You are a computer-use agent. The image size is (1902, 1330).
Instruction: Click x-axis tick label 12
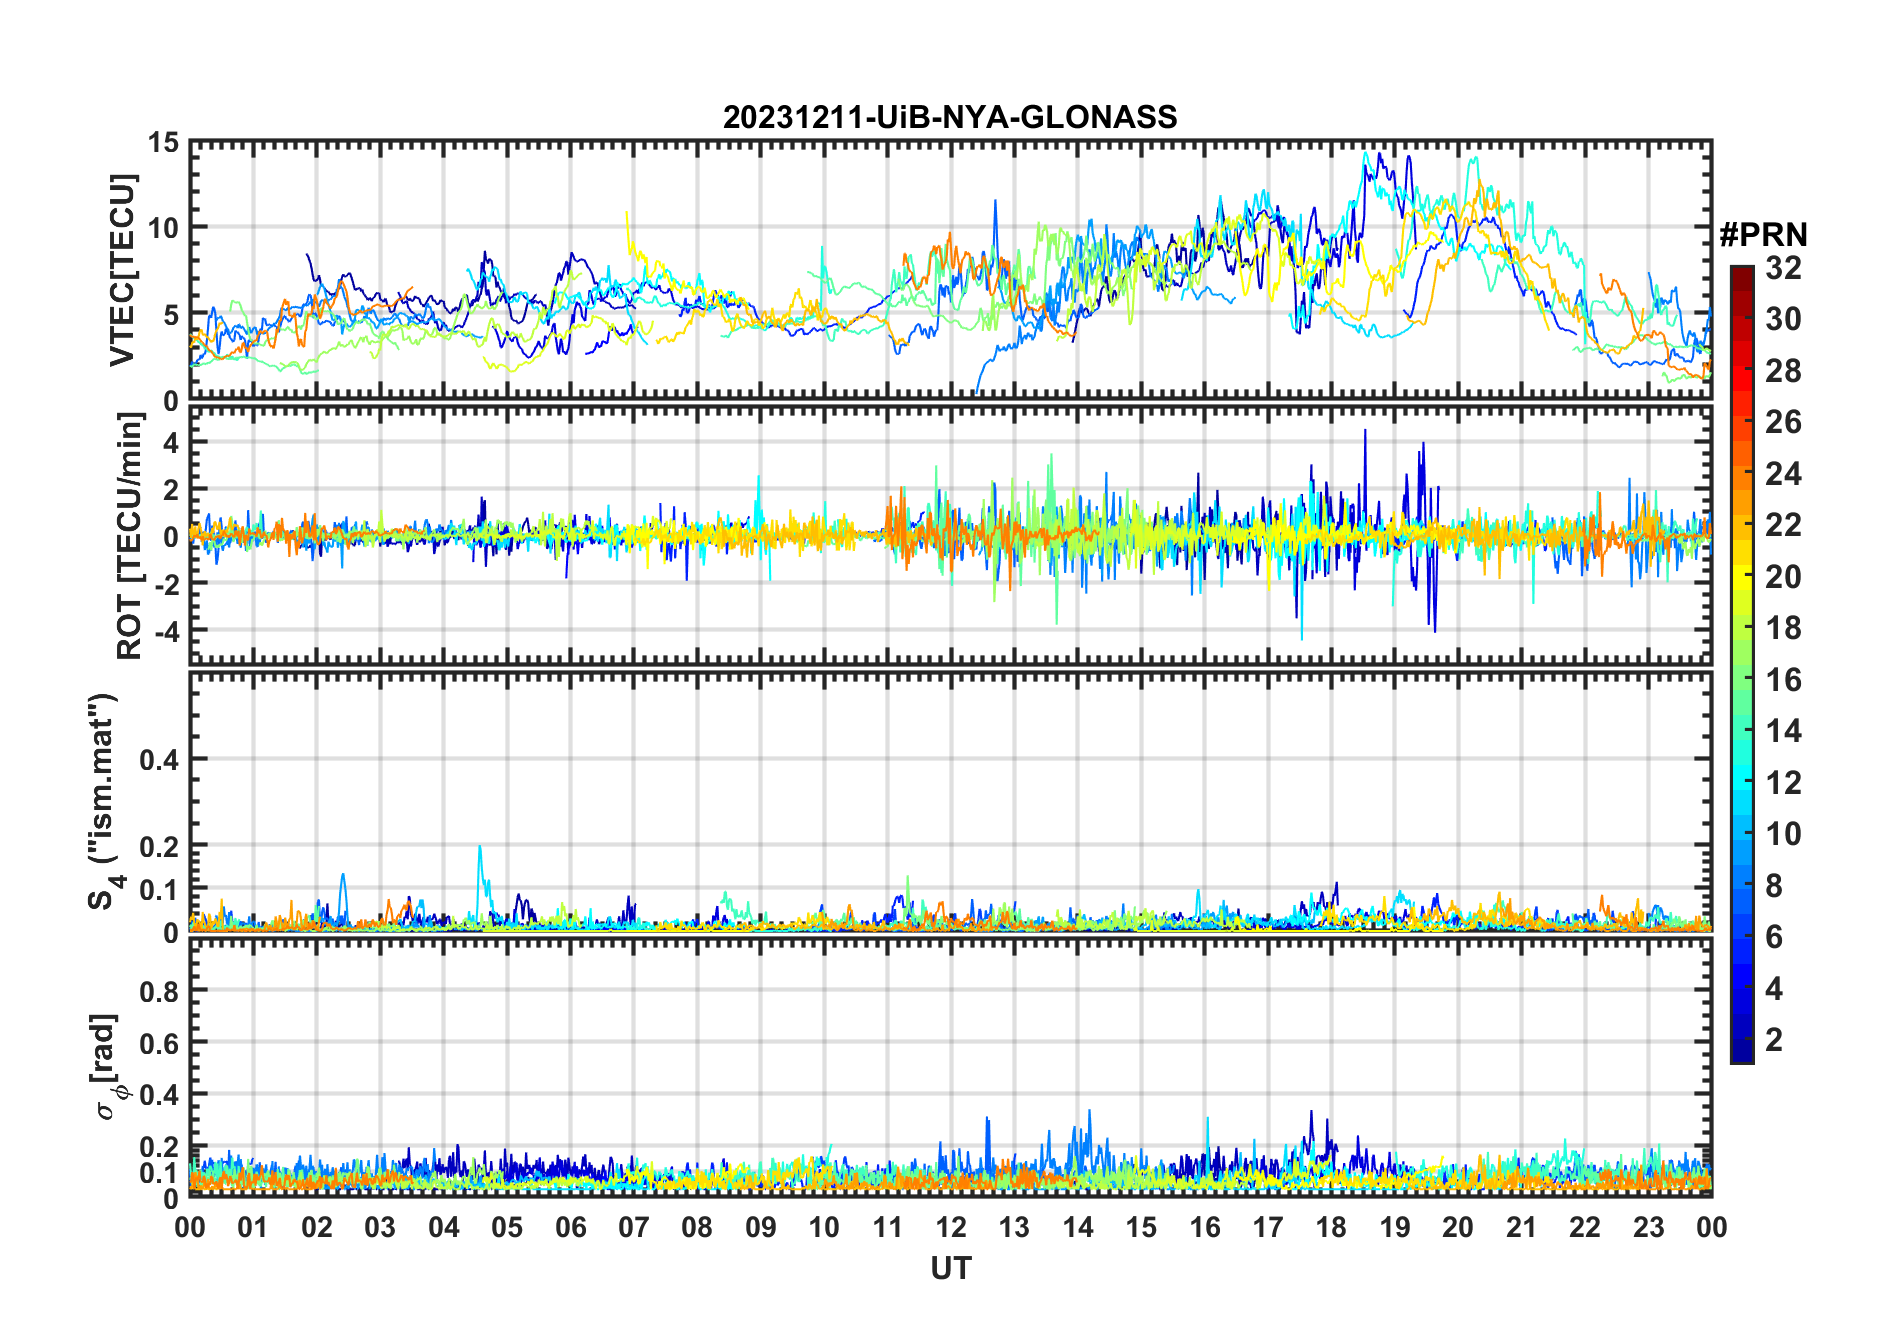coord(951,1227)
